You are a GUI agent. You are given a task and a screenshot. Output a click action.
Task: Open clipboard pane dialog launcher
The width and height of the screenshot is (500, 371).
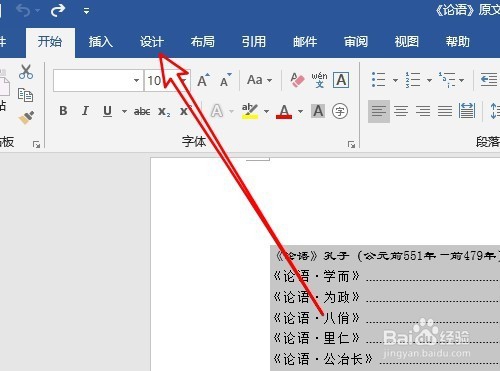(36, 144)
